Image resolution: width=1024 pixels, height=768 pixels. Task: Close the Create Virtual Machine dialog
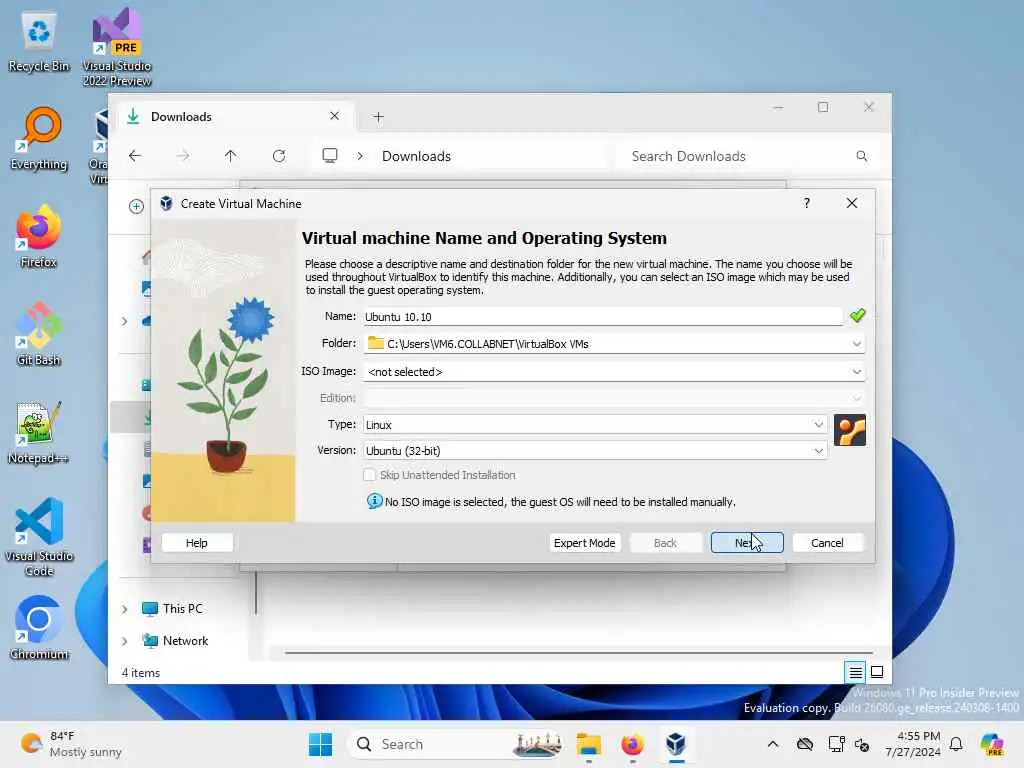[x=852, y=203]
